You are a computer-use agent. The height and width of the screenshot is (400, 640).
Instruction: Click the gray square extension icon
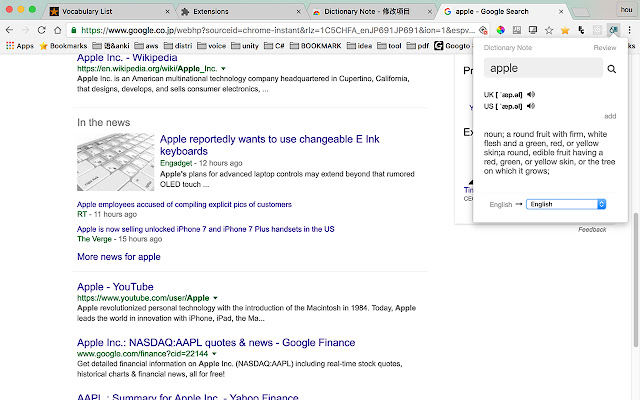tap(517, 30)
